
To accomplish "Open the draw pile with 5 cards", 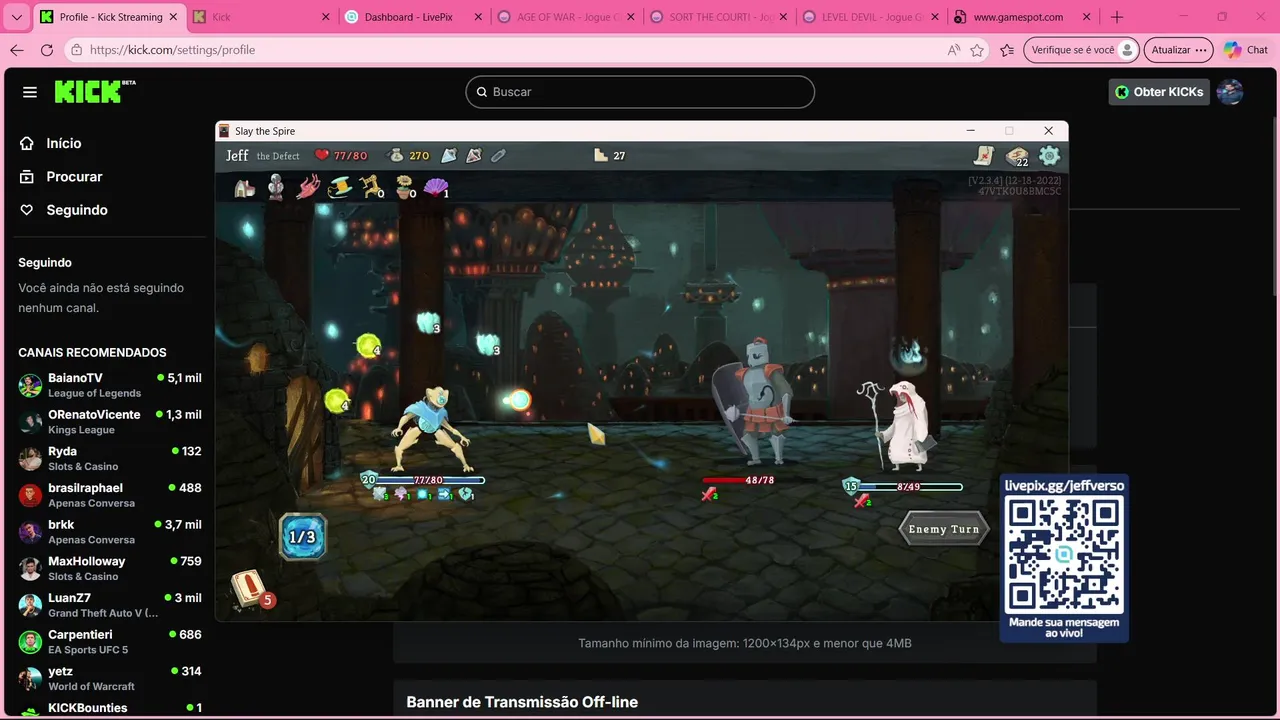I will pyautogui.click(x=250, y=590).
